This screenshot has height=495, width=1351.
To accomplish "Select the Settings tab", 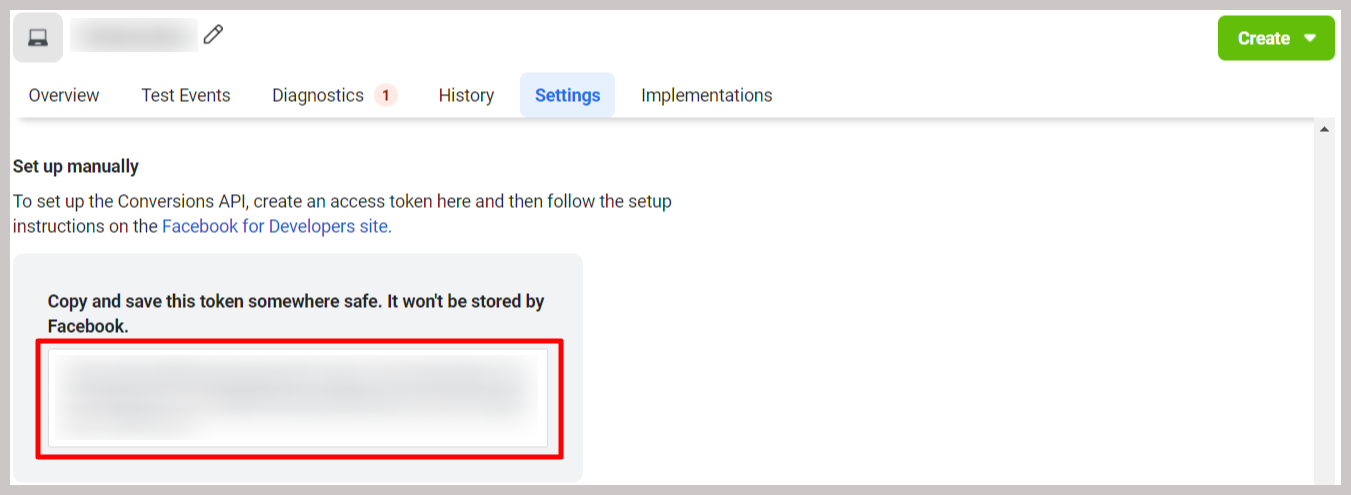I will pyautogui.click(x=567, y=95).
